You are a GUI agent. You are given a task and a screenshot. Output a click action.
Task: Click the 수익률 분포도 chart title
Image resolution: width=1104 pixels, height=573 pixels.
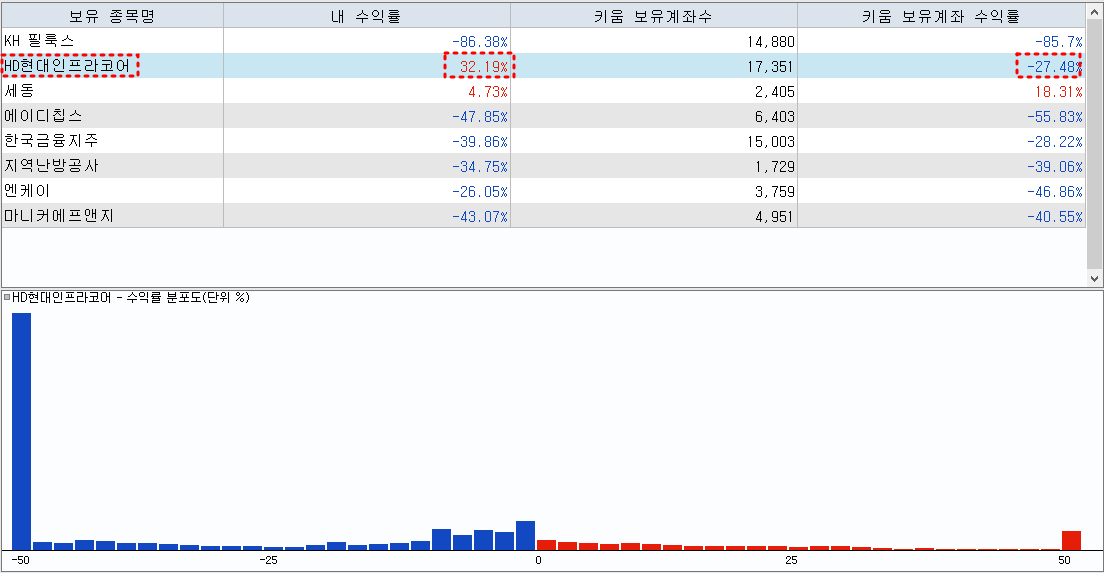[131, 297]
